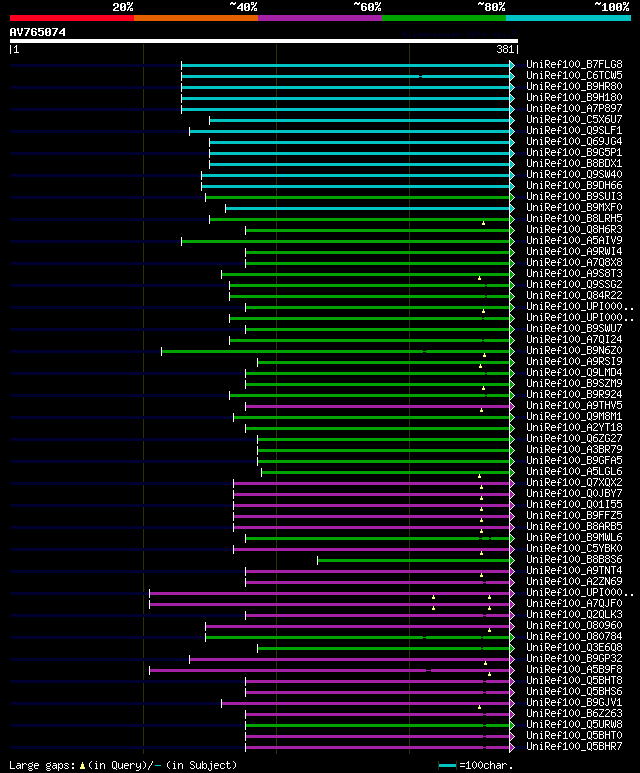Click the UniRef100_Q9M8M1 label
Screen dimensions: 640x773
click(x=574, y=417)
